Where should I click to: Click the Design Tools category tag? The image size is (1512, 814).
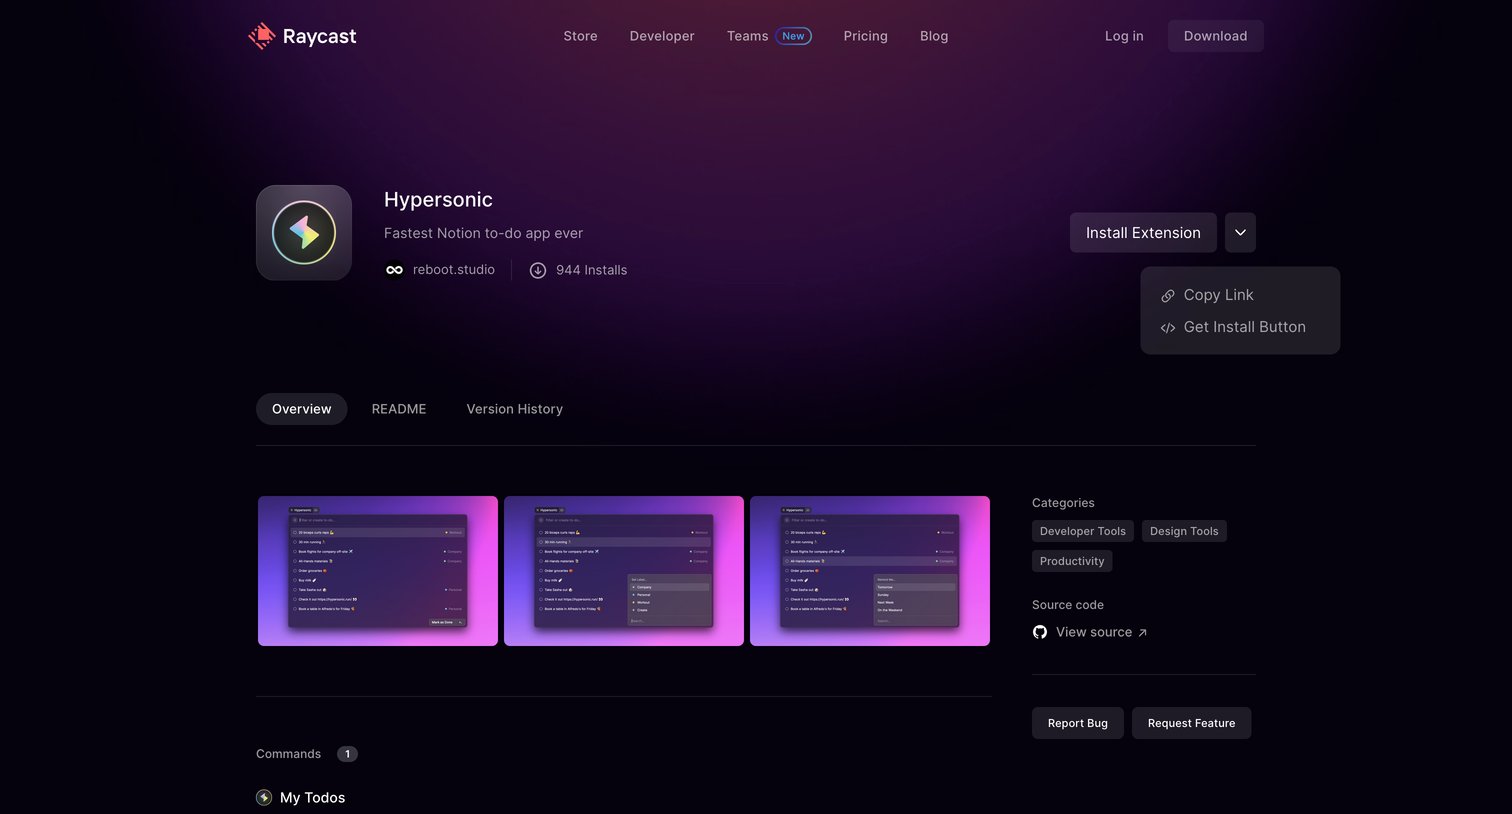point(1184,531)
